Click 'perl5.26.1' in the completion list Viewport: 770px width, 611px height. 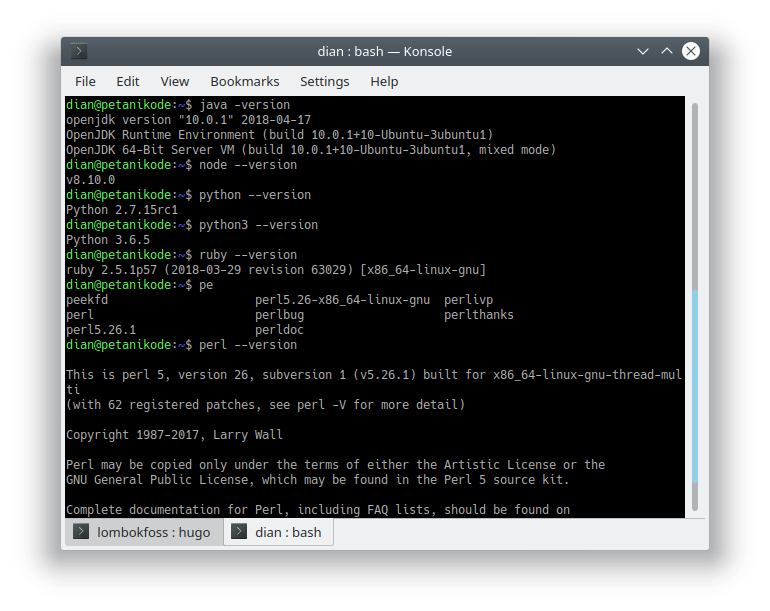[x=101, y=330]
